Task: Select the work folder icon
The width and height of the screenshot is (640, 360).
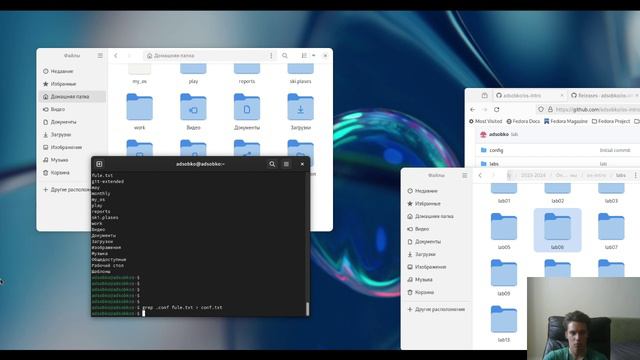Action: click(x=140, y=107)
